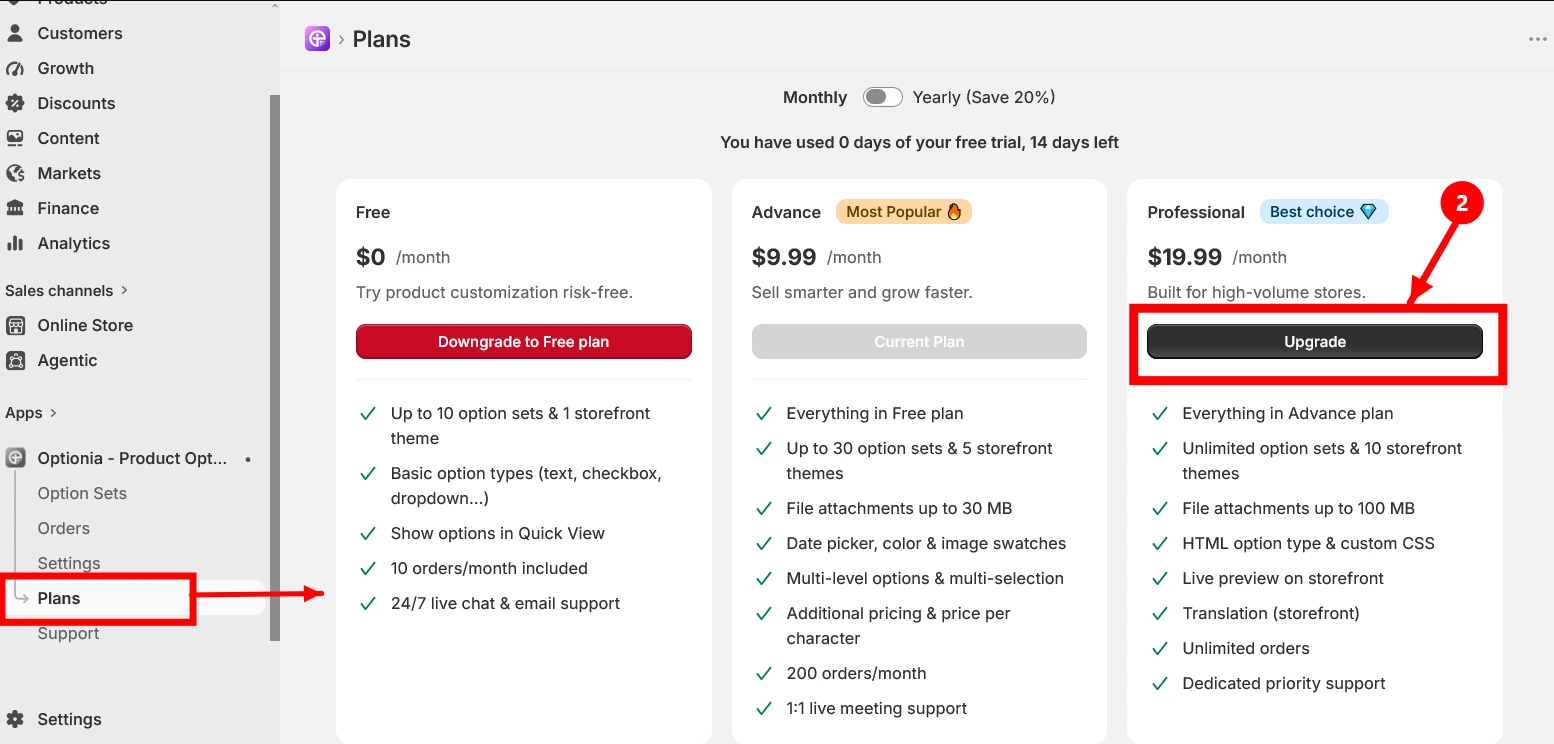Click the Online Store shop icon
The width and height of the screenshot is (1554, 744).
[15, 325]
